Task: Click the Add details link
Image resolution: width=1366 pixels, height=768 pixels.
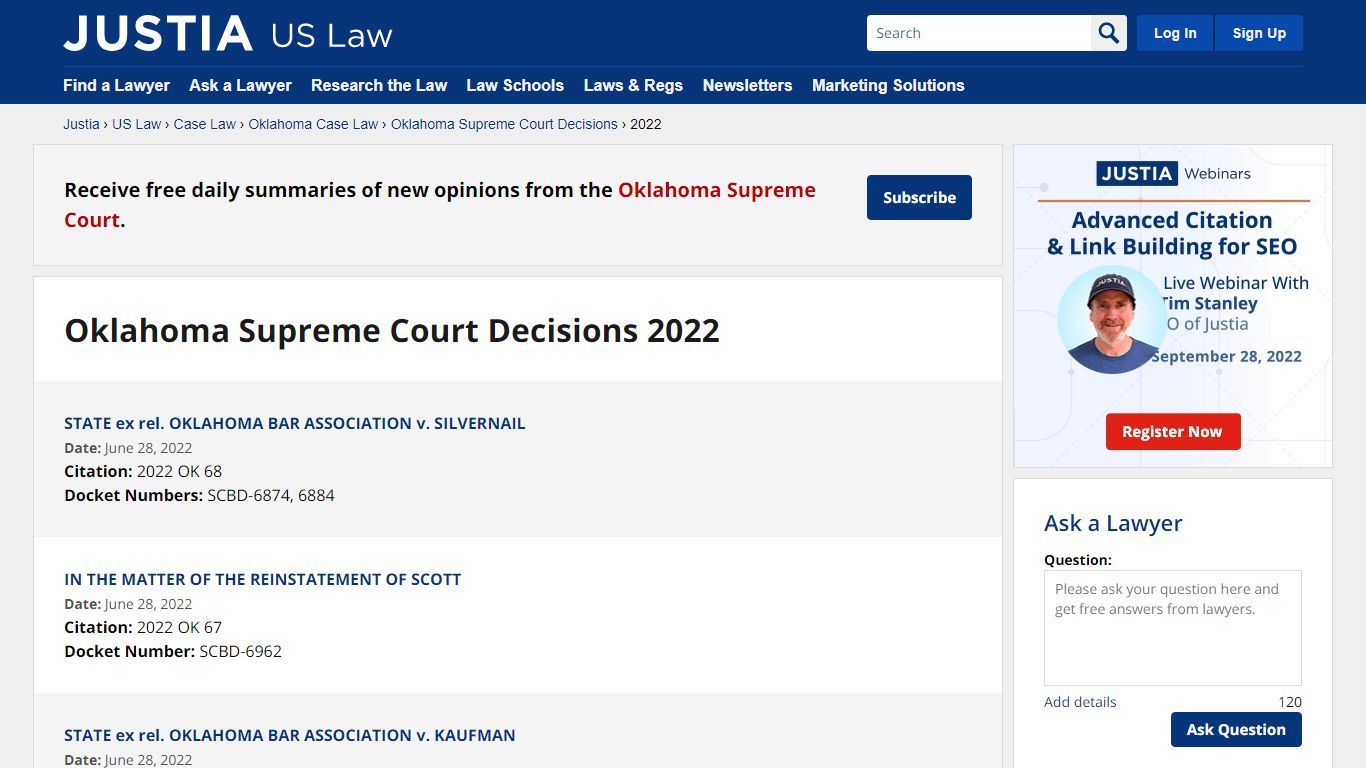Action: [1080, 702]
